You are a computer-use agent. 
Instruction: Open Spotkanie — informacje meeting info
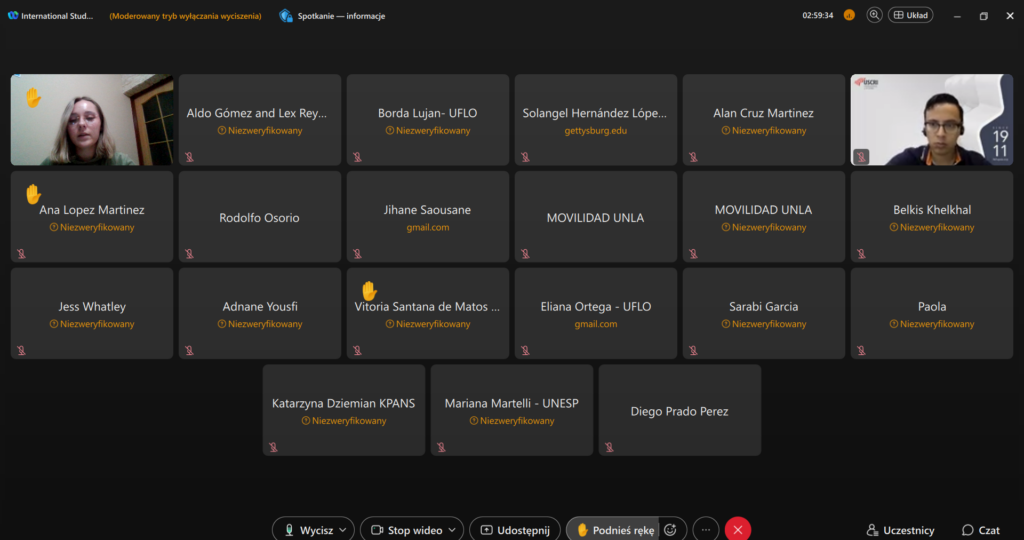[x=332, y=16]
